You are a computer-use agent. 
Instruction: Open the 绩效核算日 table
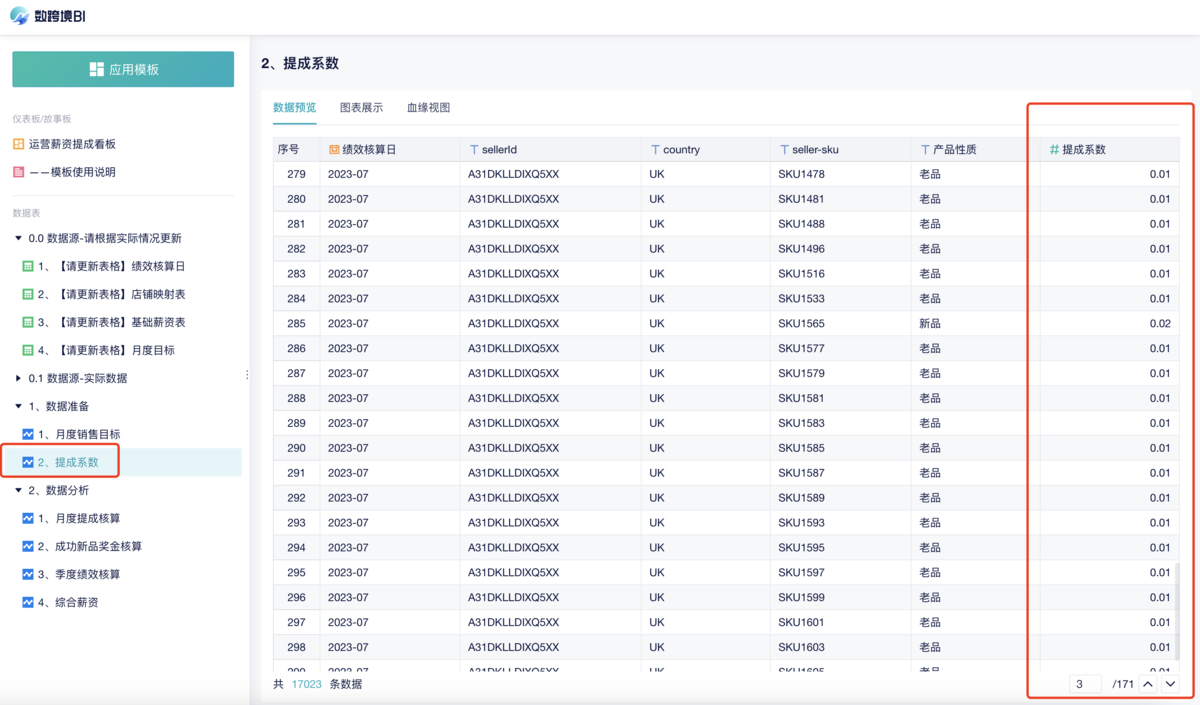(x=111, y=266)
